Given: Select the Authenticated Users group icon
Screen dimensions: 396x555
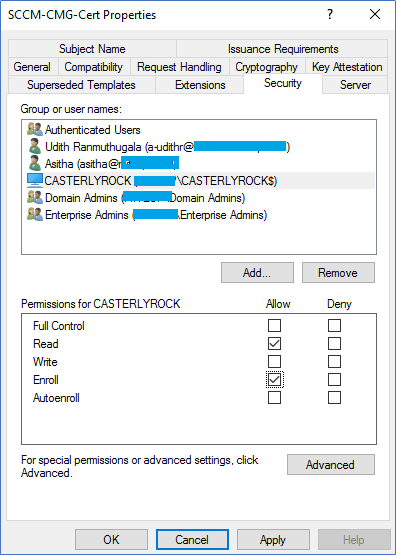Looking at the screenshot, I should pyautogui.click(x=35, y=130).
